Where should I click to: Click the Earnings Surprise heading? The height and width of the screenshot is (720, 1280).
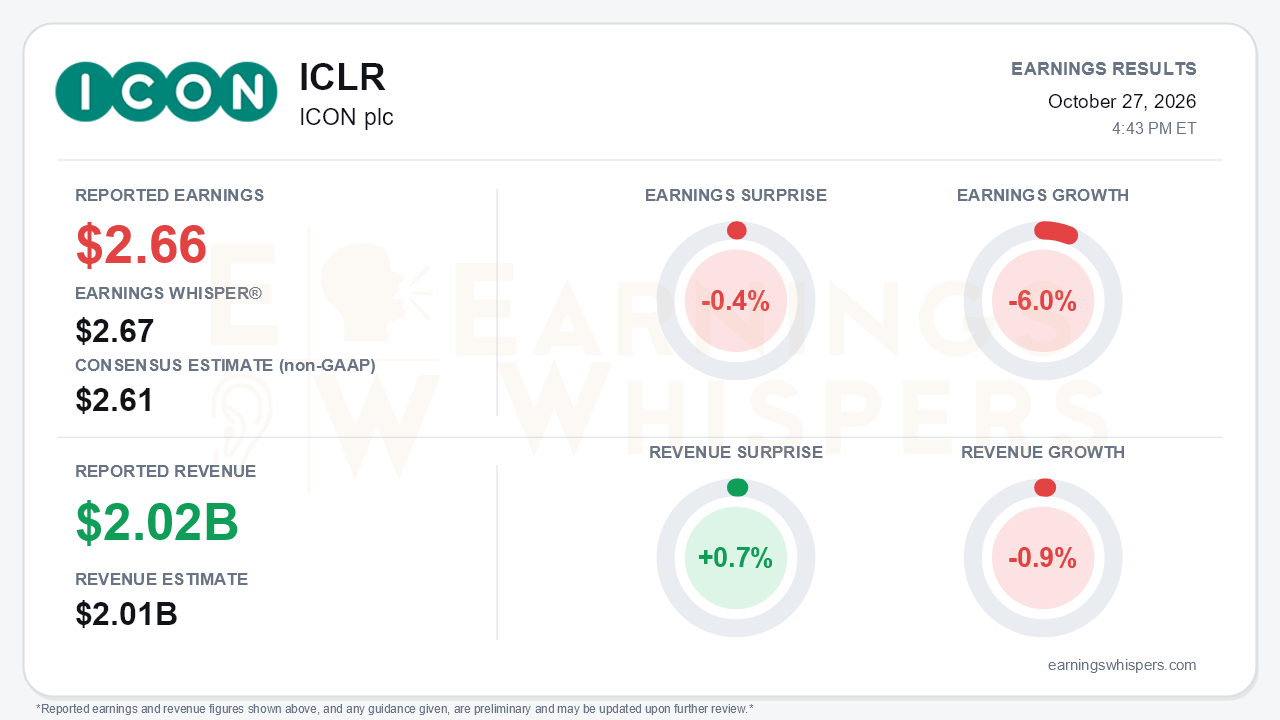[736, 195]
